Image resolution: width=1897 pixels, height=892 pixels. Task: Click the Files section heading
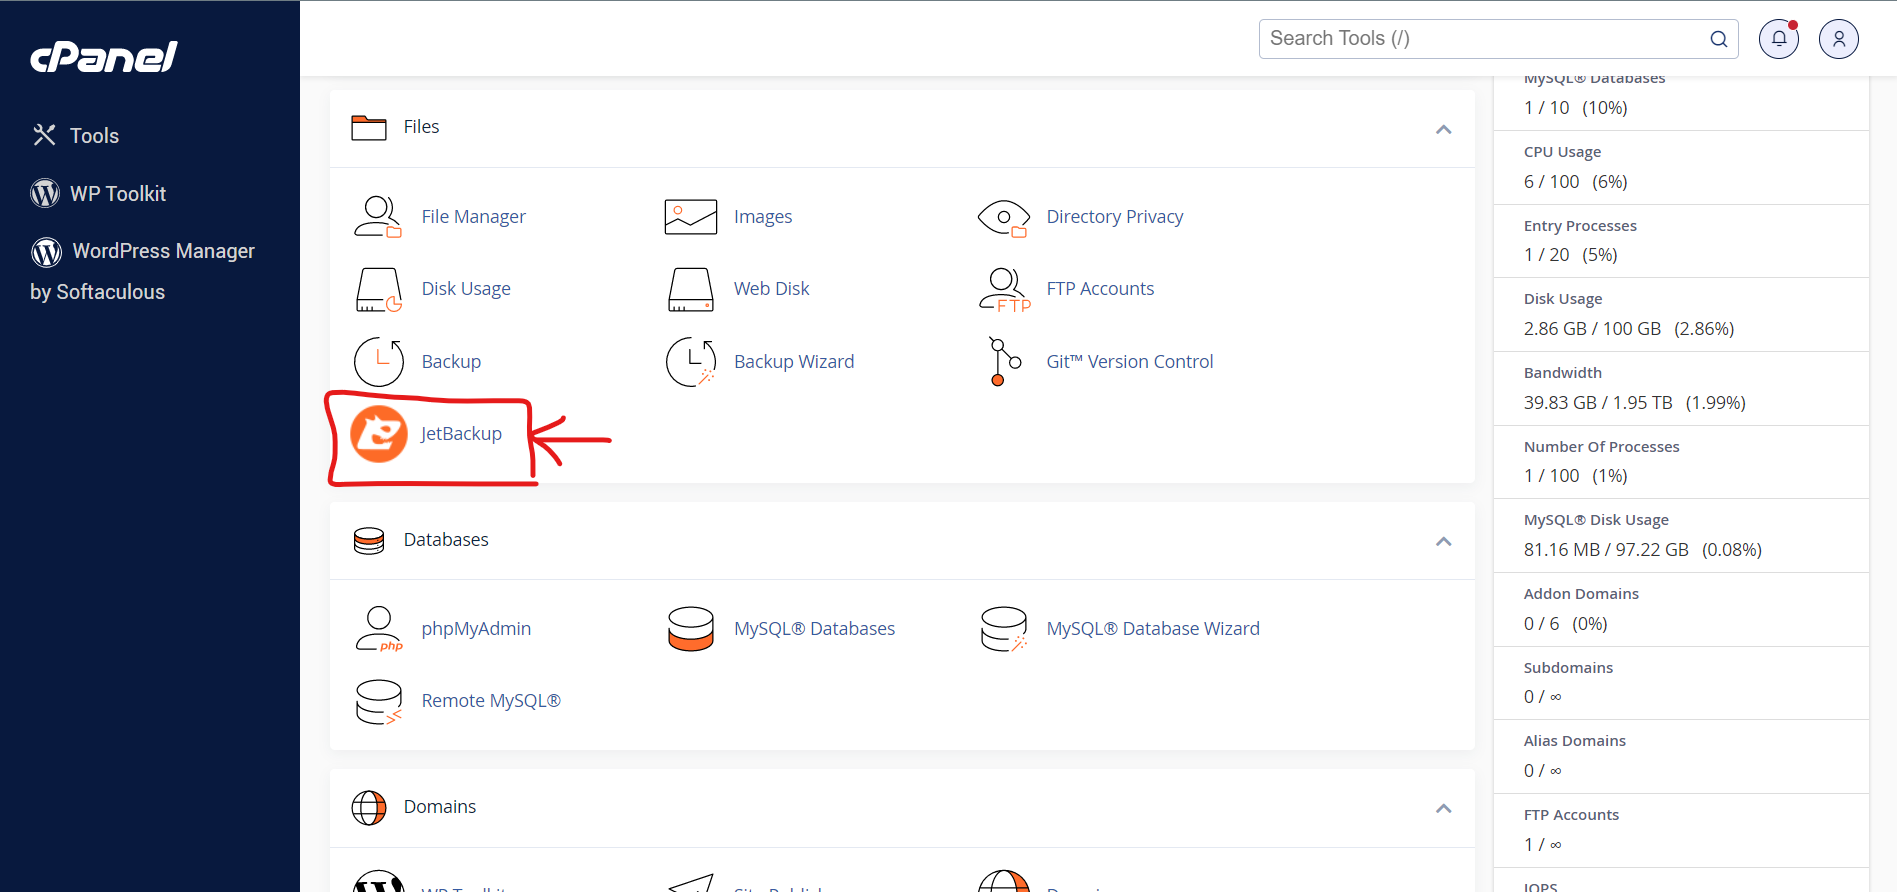tap(421, 127)
